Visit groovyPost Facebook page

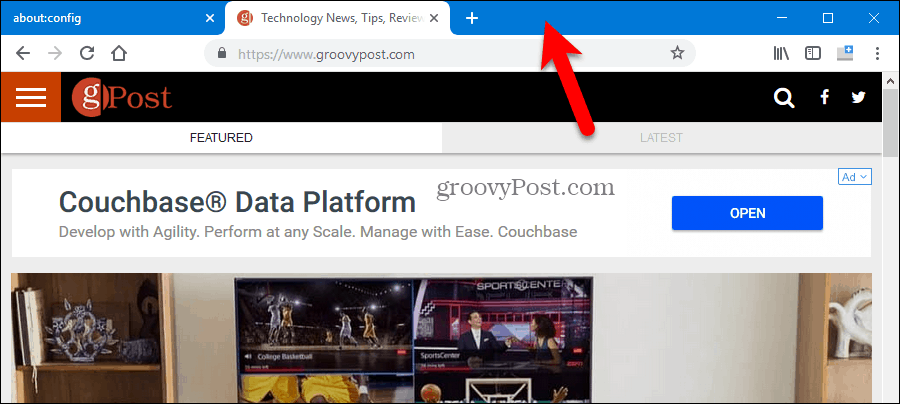click(824, 98)
